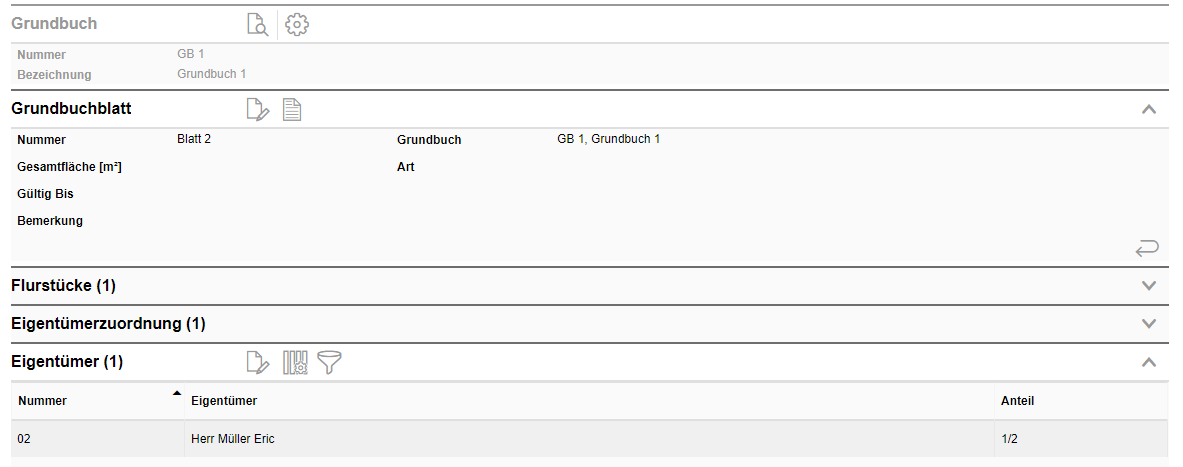Image resolution: width=1183 pixels, height=467 pixels.
Task: Expand the Eigentümerzuordnung section chevron
Action: [1149, 324]
